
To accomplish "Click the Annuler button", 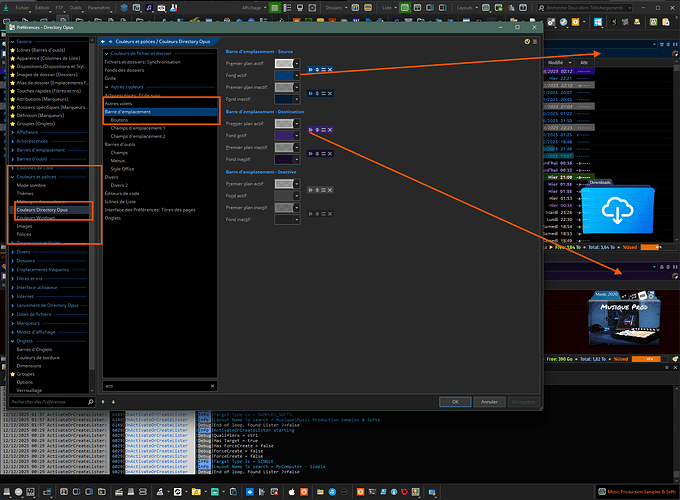I will [x=489, y=401].
